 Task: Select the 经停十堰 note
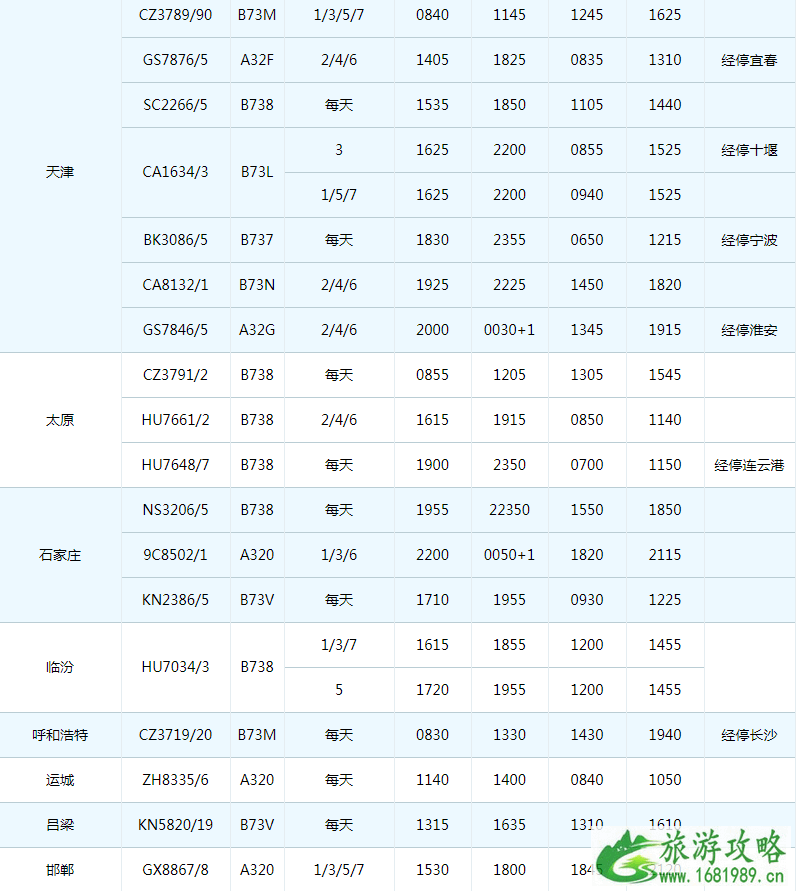[x=749, y=150]
